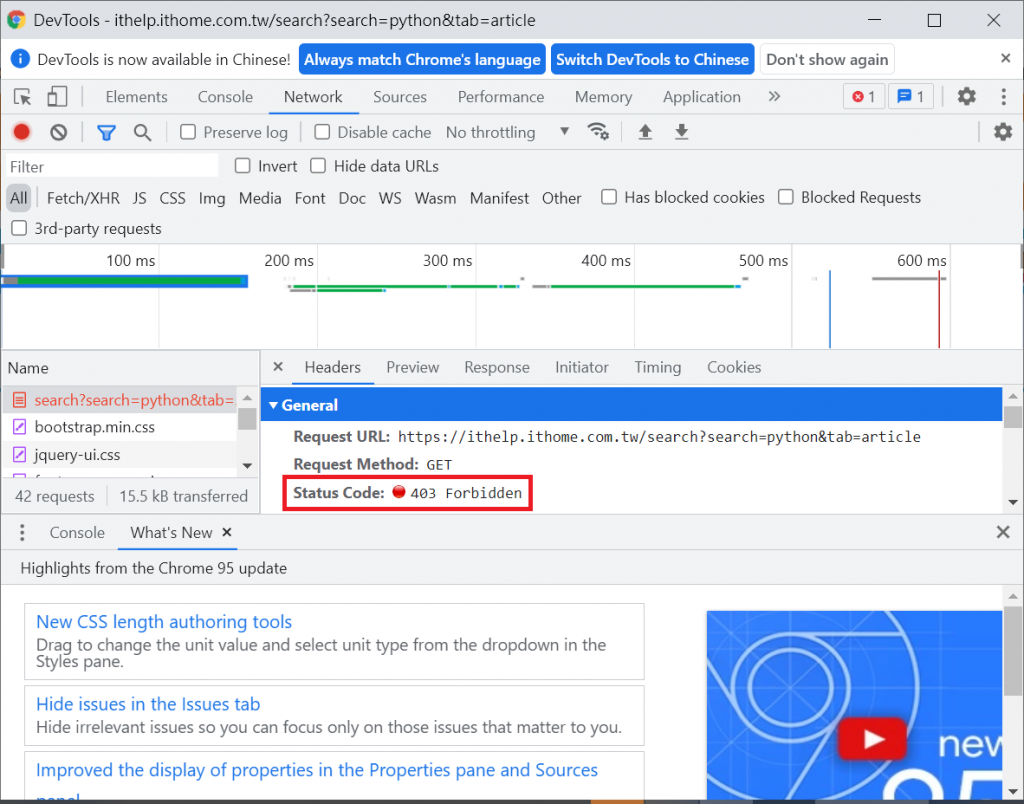Screen dimensions: 1024x804
Task: Open the Memory tab
Action: [x=603, y=97]
